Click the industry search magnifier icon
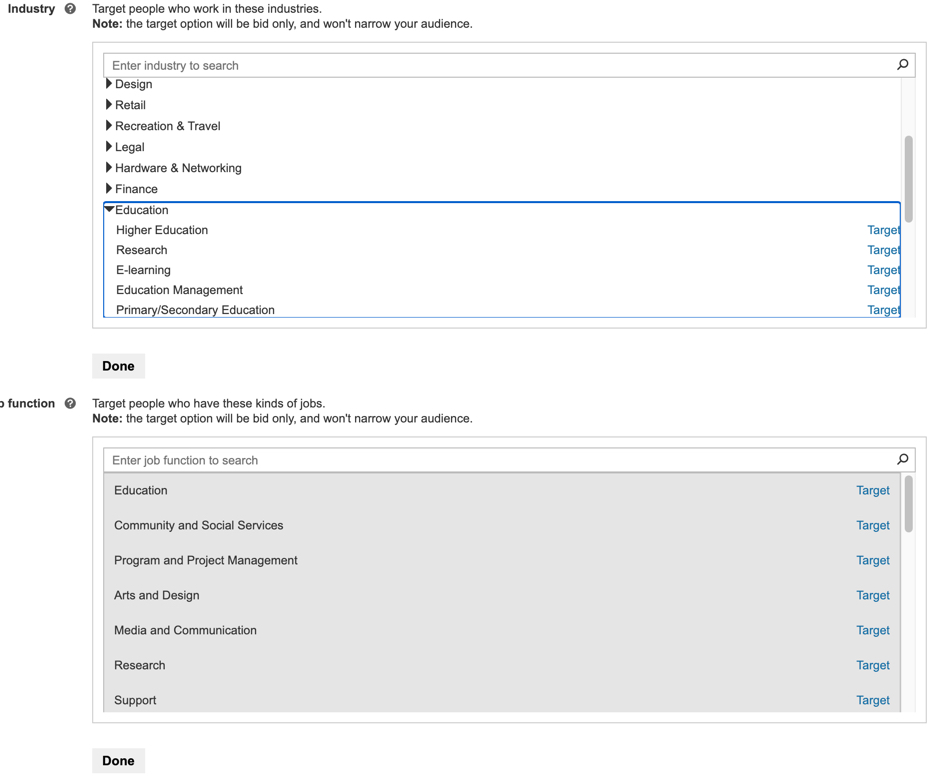Image resolution: width=933 pixels, height=784 pixels. click(x=902, y=65)
